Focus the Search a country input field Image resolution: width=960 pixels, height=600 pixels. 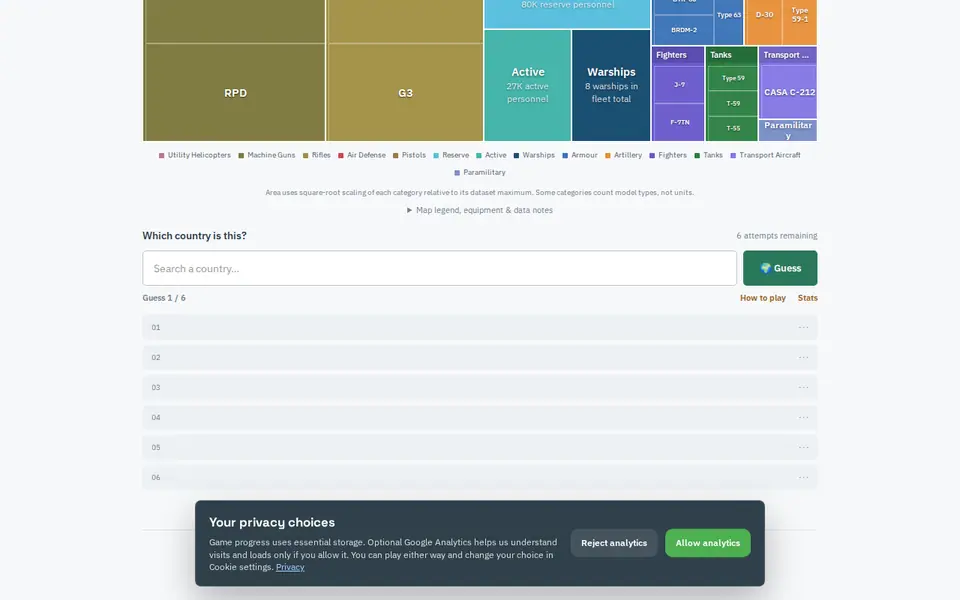(440, 268)
